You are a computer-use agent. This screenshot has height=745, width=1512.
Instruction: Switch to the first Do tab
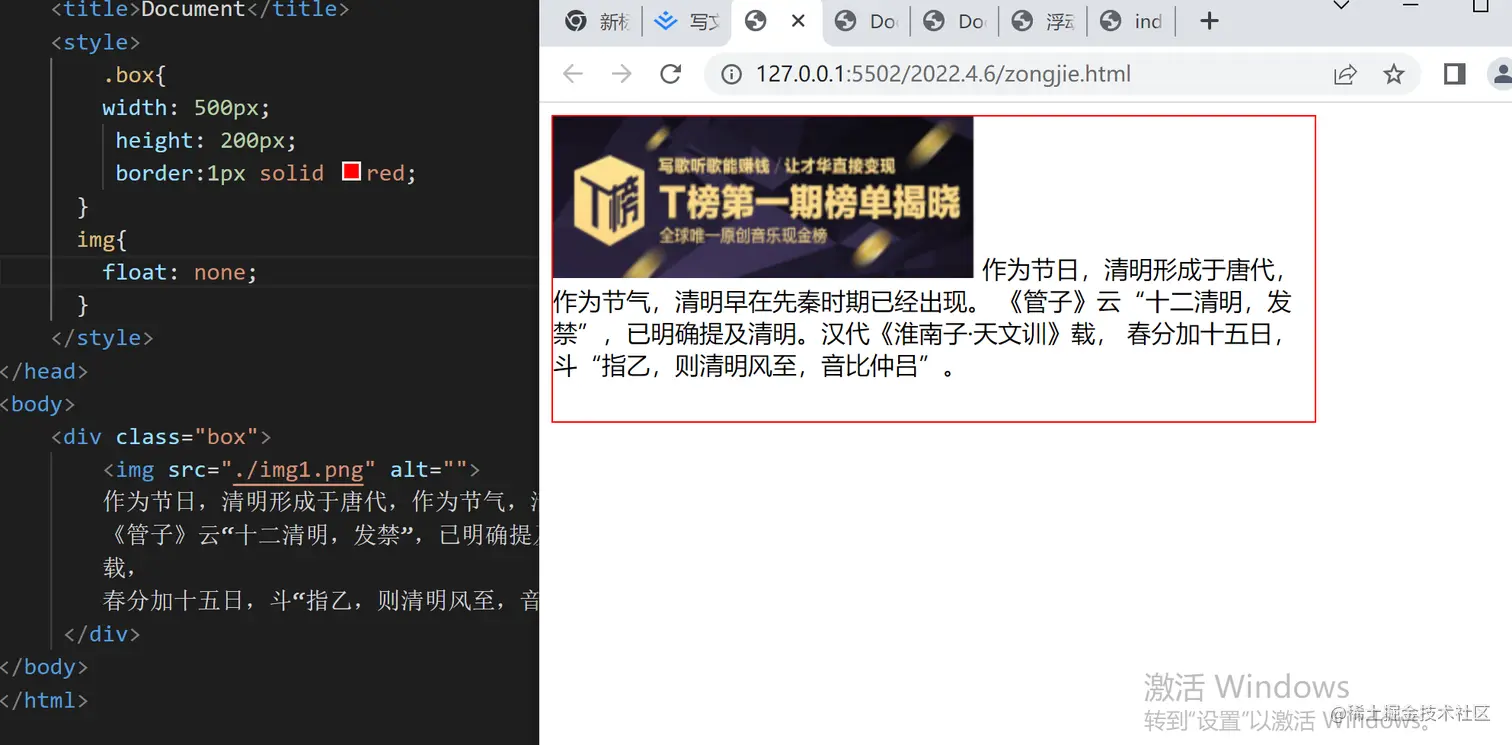(x=866, y=21)
